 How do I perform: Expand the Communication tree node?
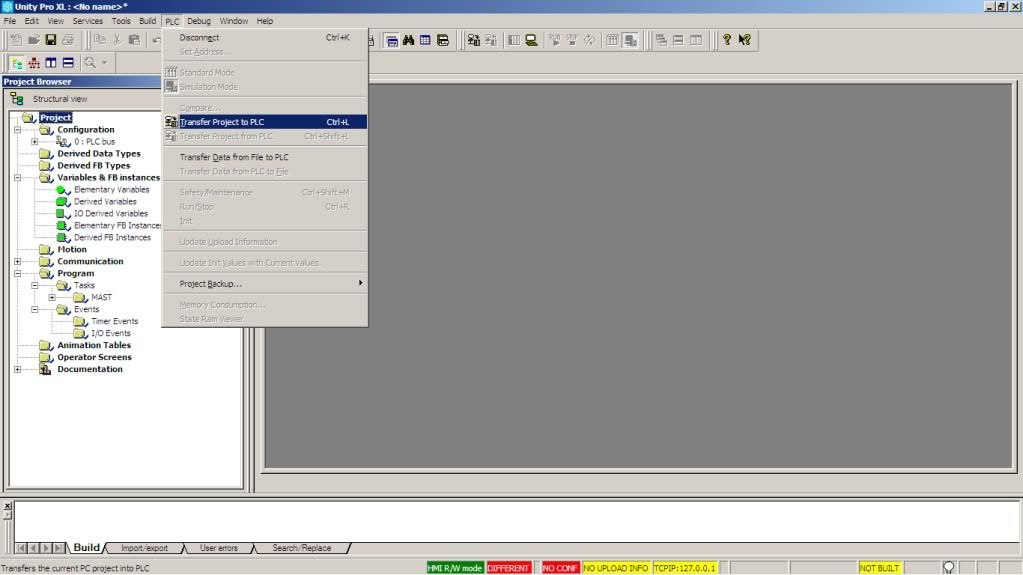tap(18, 261)
